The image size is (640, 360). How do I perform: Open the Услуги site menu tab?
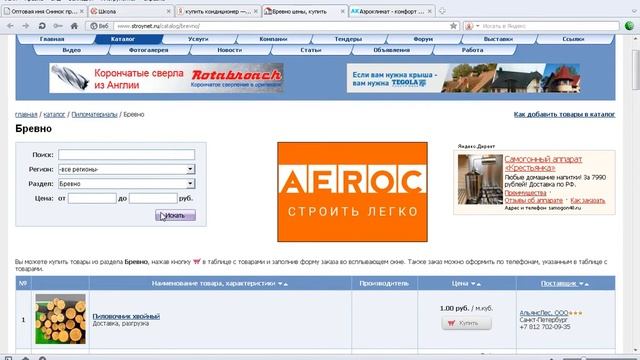pos(198,39)
